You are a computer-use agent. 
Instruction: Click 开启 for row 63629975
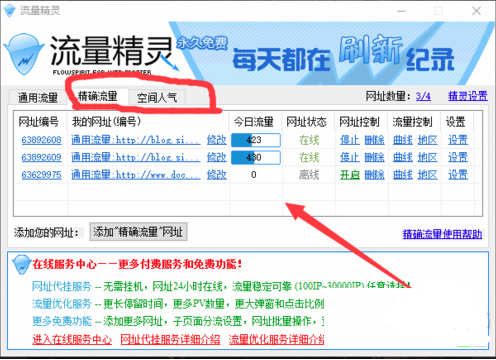pyautogui.click(x=350, y=175)
